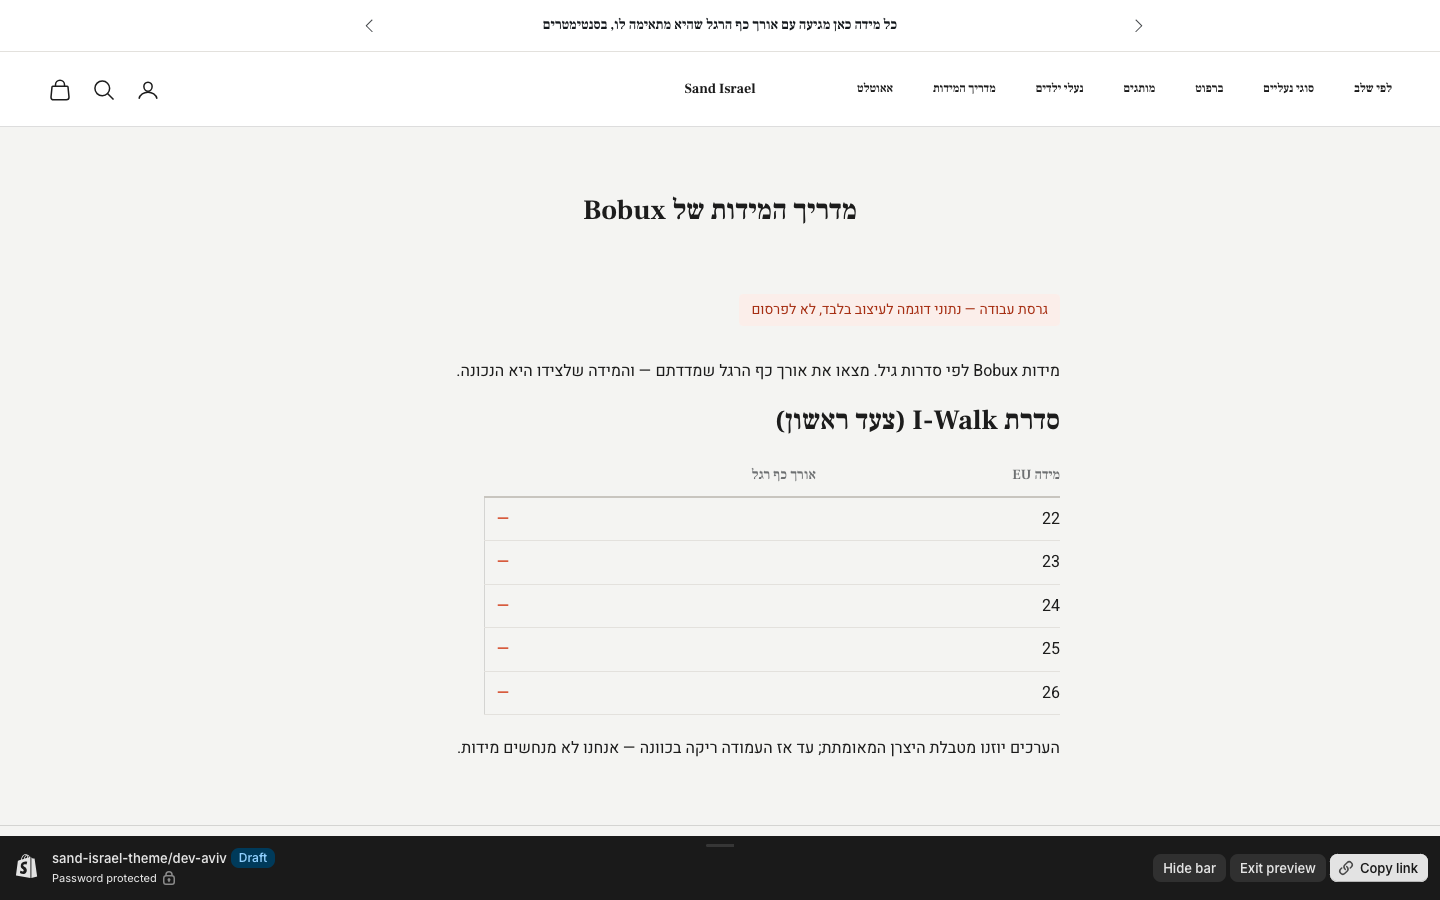Click size 25 in the table
The width and height of the screenshot is (1440, 900).
click(1050, 649)
